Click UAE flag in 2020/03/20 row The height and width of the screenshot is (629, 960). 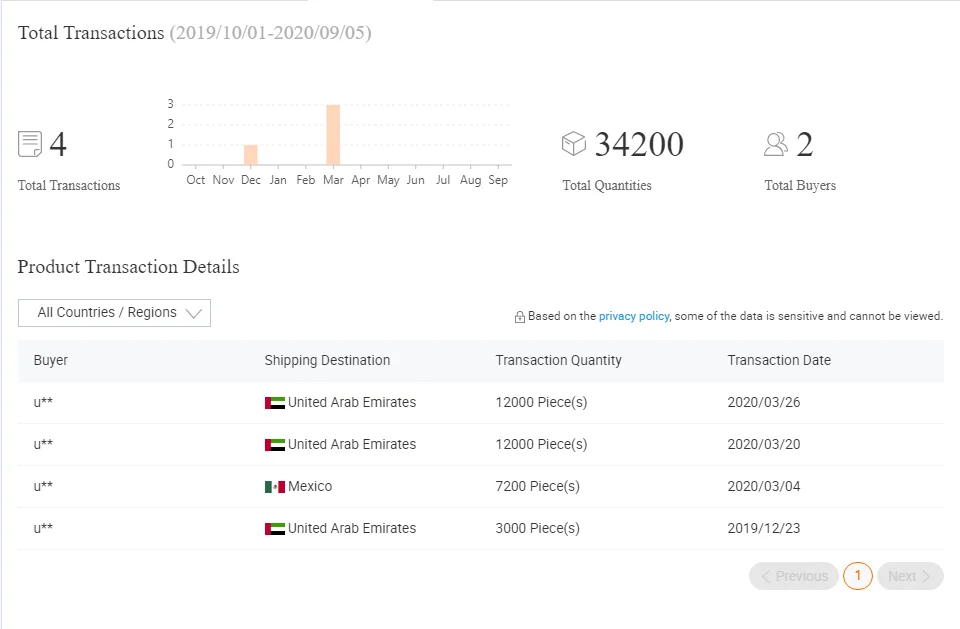pos(274,445)
